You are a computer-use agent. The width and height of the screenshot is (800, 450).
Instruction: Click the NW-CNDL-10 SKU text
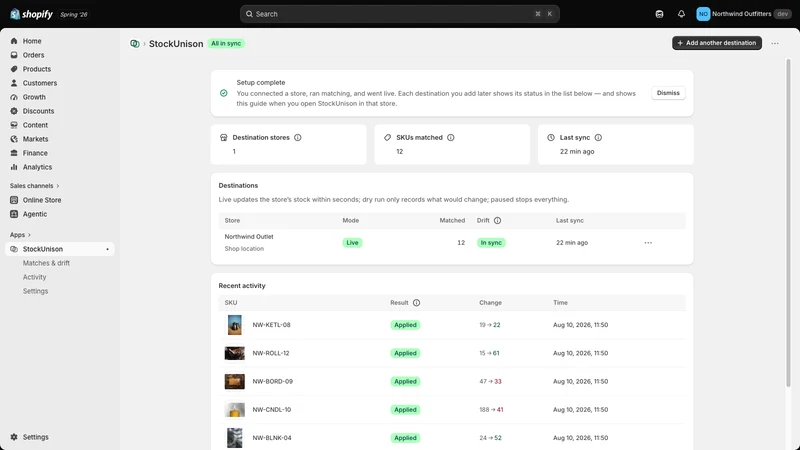(x=272, y=410)
